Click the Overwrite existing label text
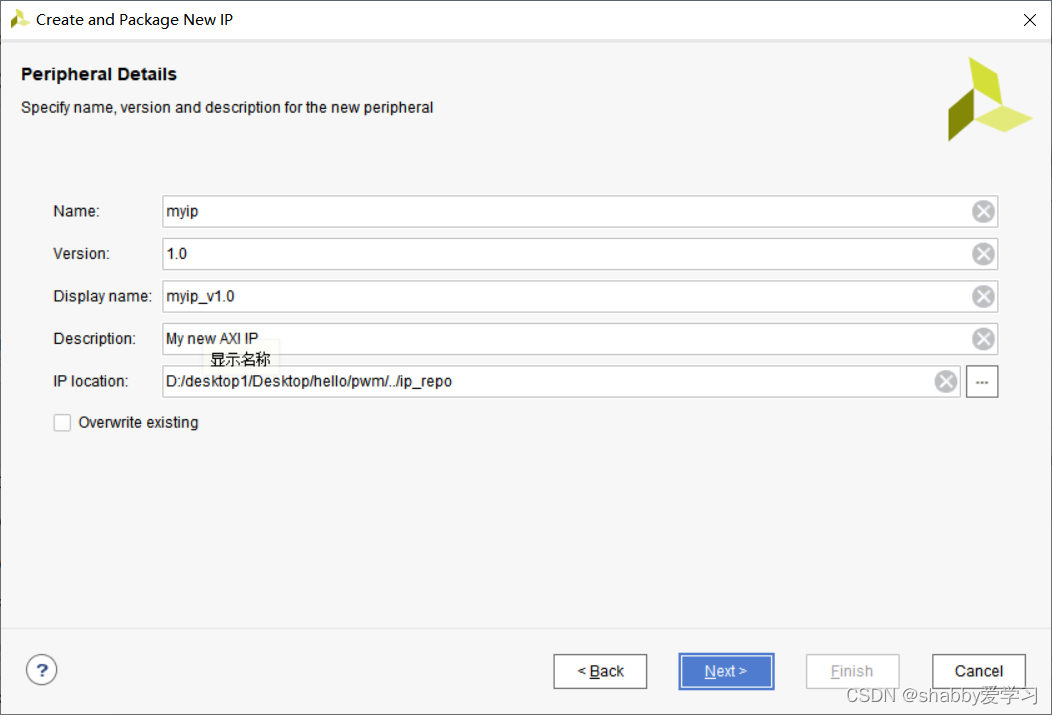Image resolution: width=1052 pixels, height=715 pixels. click(x=138, y=423)
